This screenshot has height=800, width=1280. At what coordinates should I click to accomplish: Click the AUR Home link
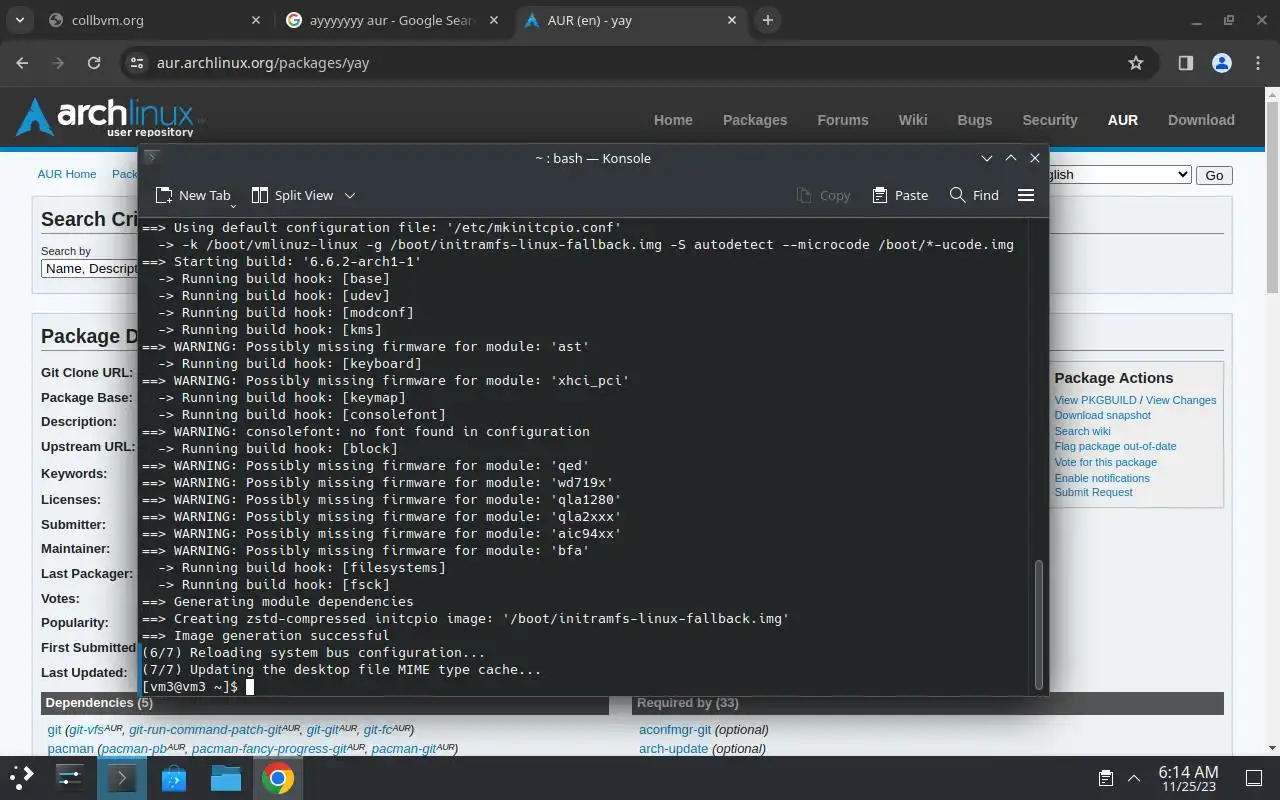coord(67,174)
